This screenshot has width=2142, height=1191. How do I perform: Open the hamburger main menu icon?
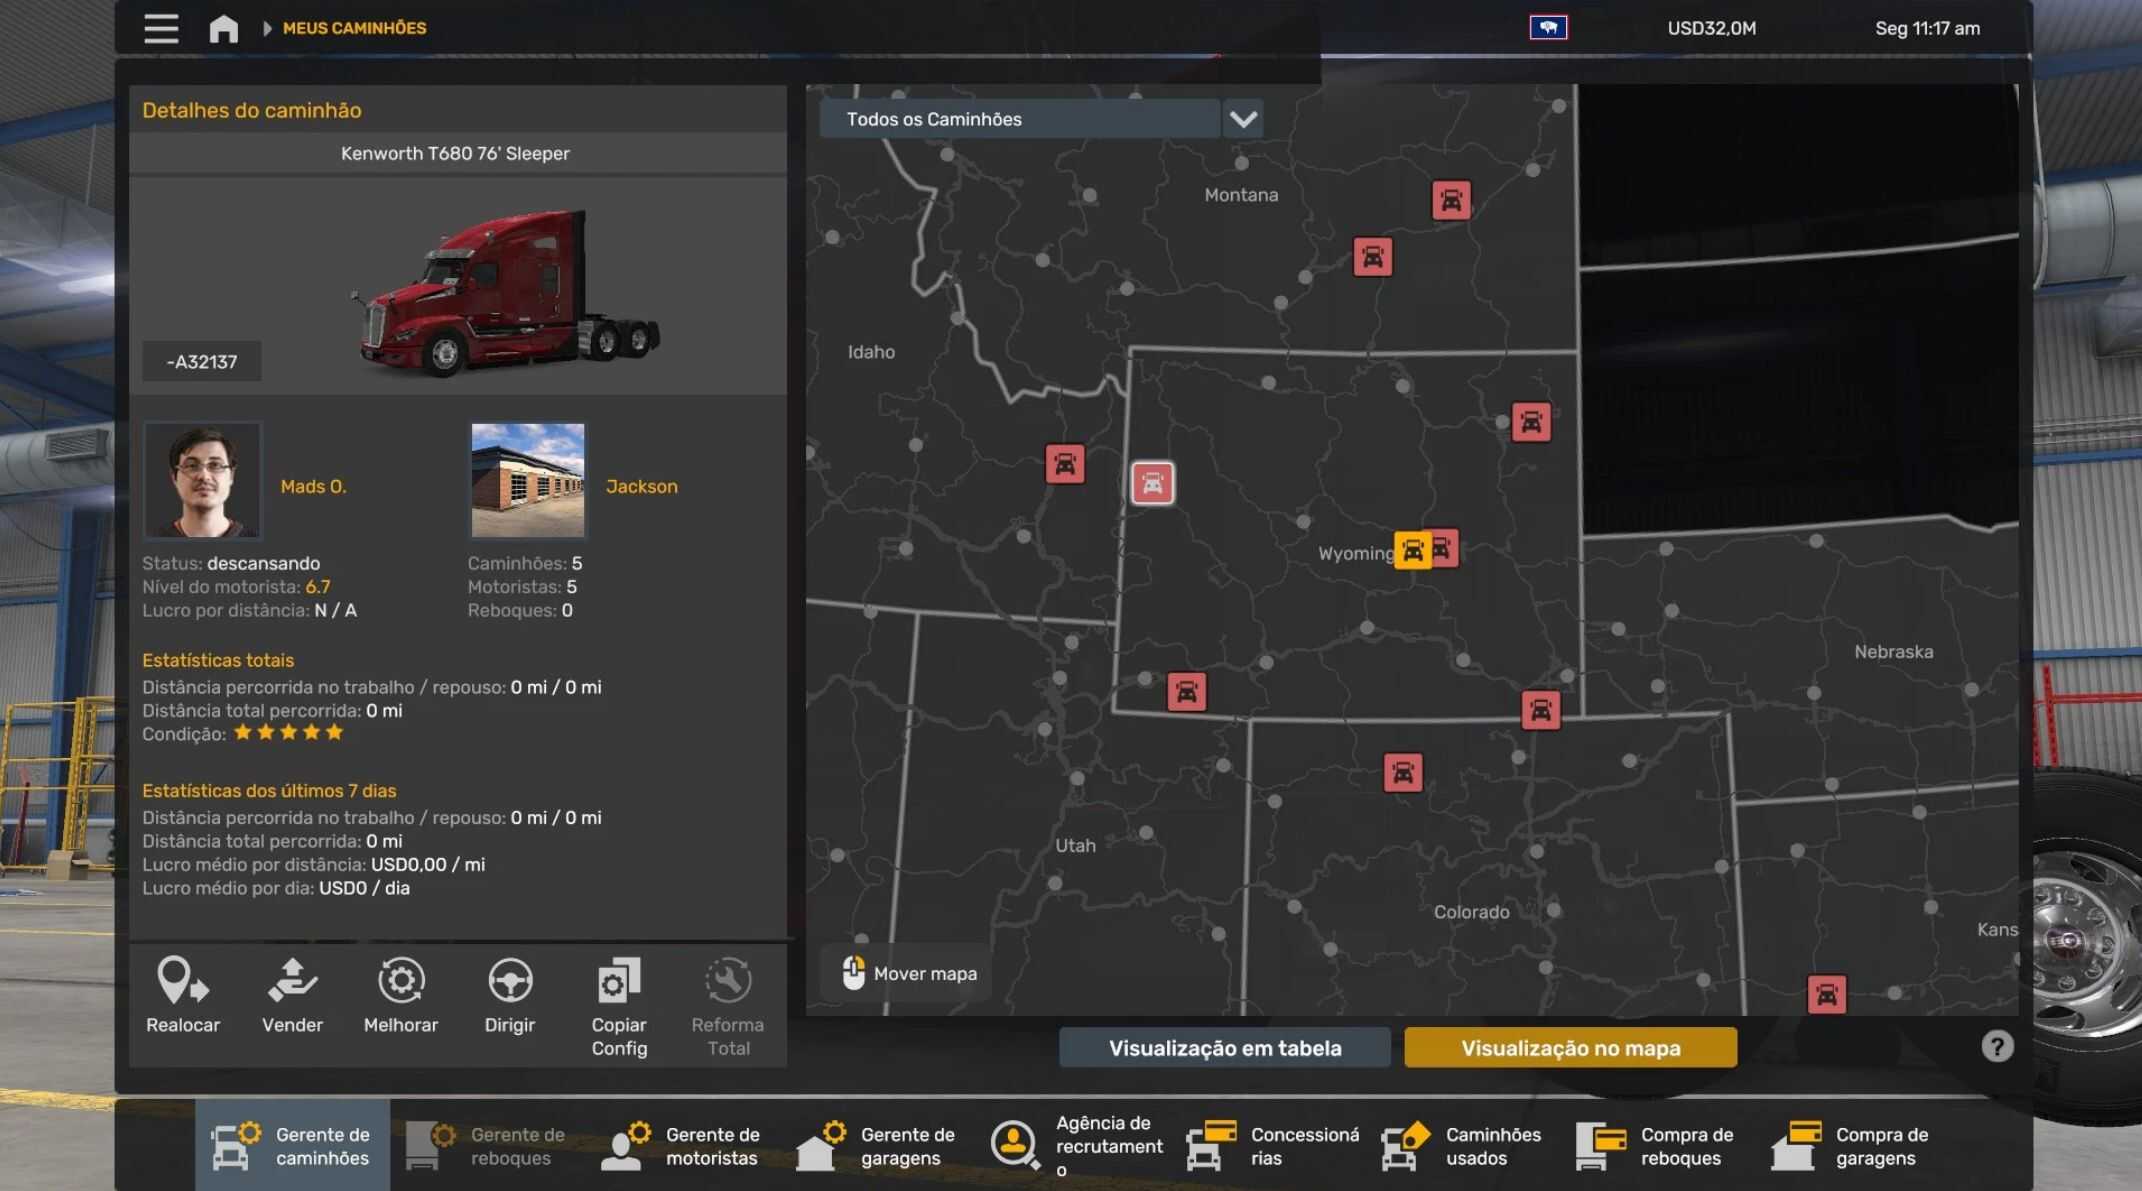click(161, 28)
